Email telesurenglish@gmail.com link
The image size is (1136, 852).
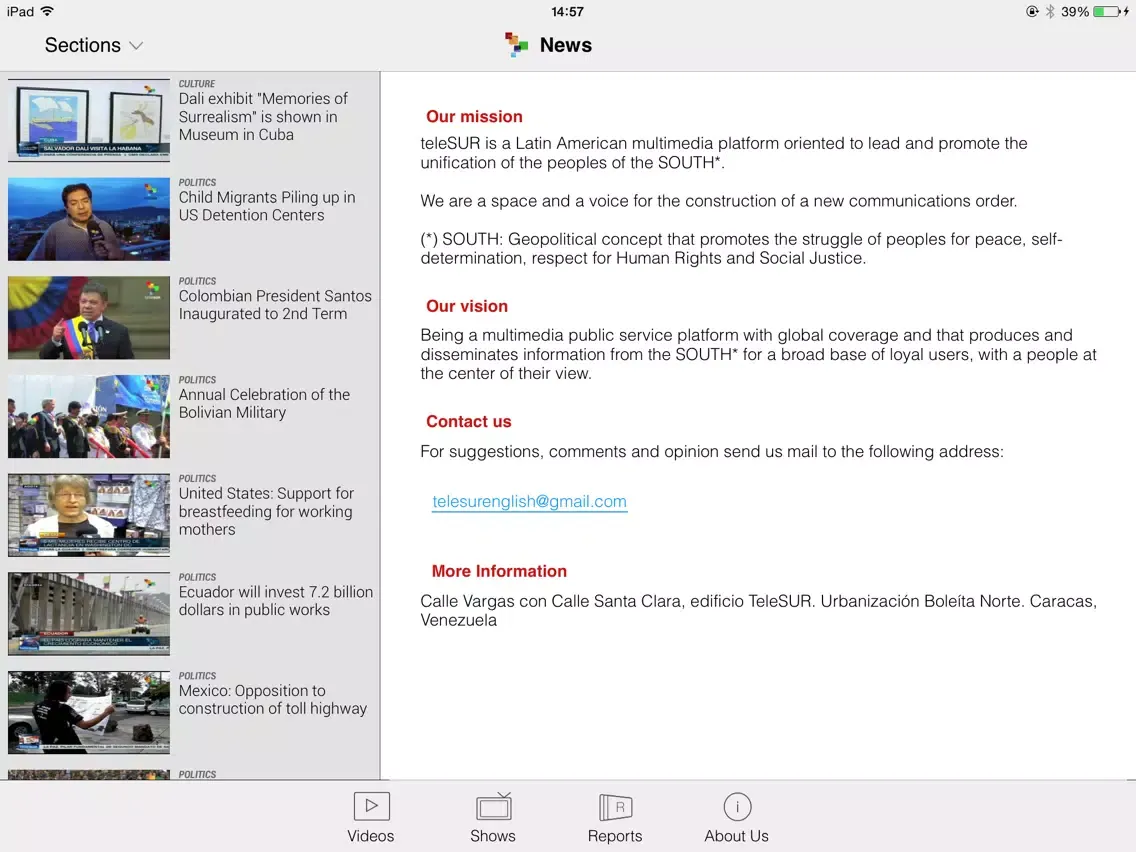point(529,501)
